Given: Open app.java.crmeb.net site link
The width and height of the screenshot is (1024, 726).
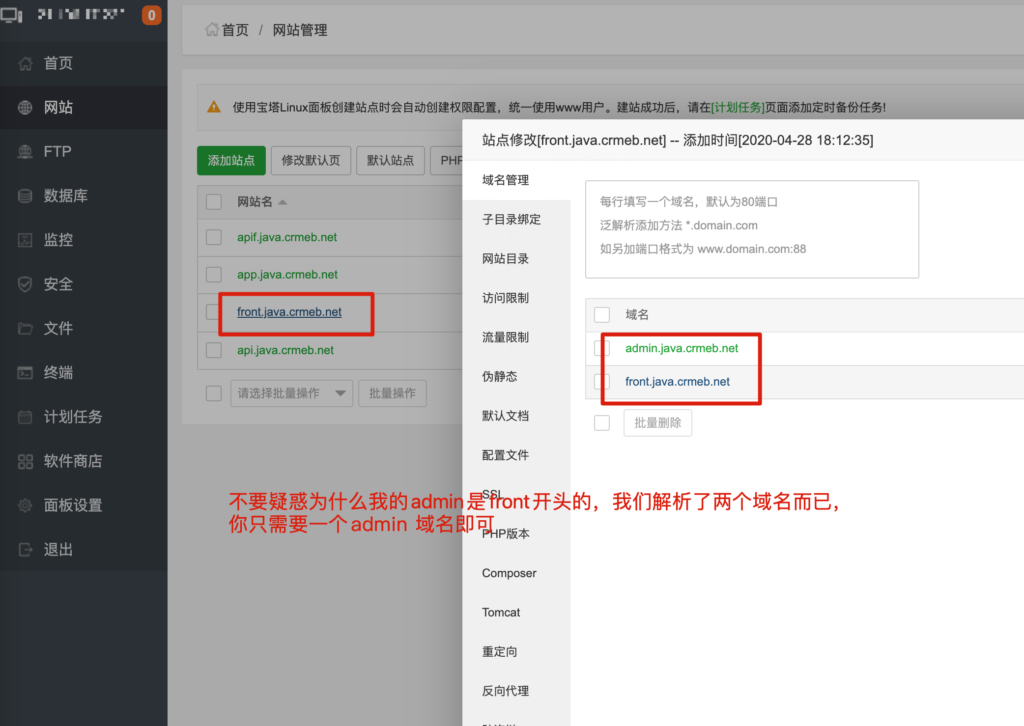Looking at the screenshot, I should click(x=287, y=274).
